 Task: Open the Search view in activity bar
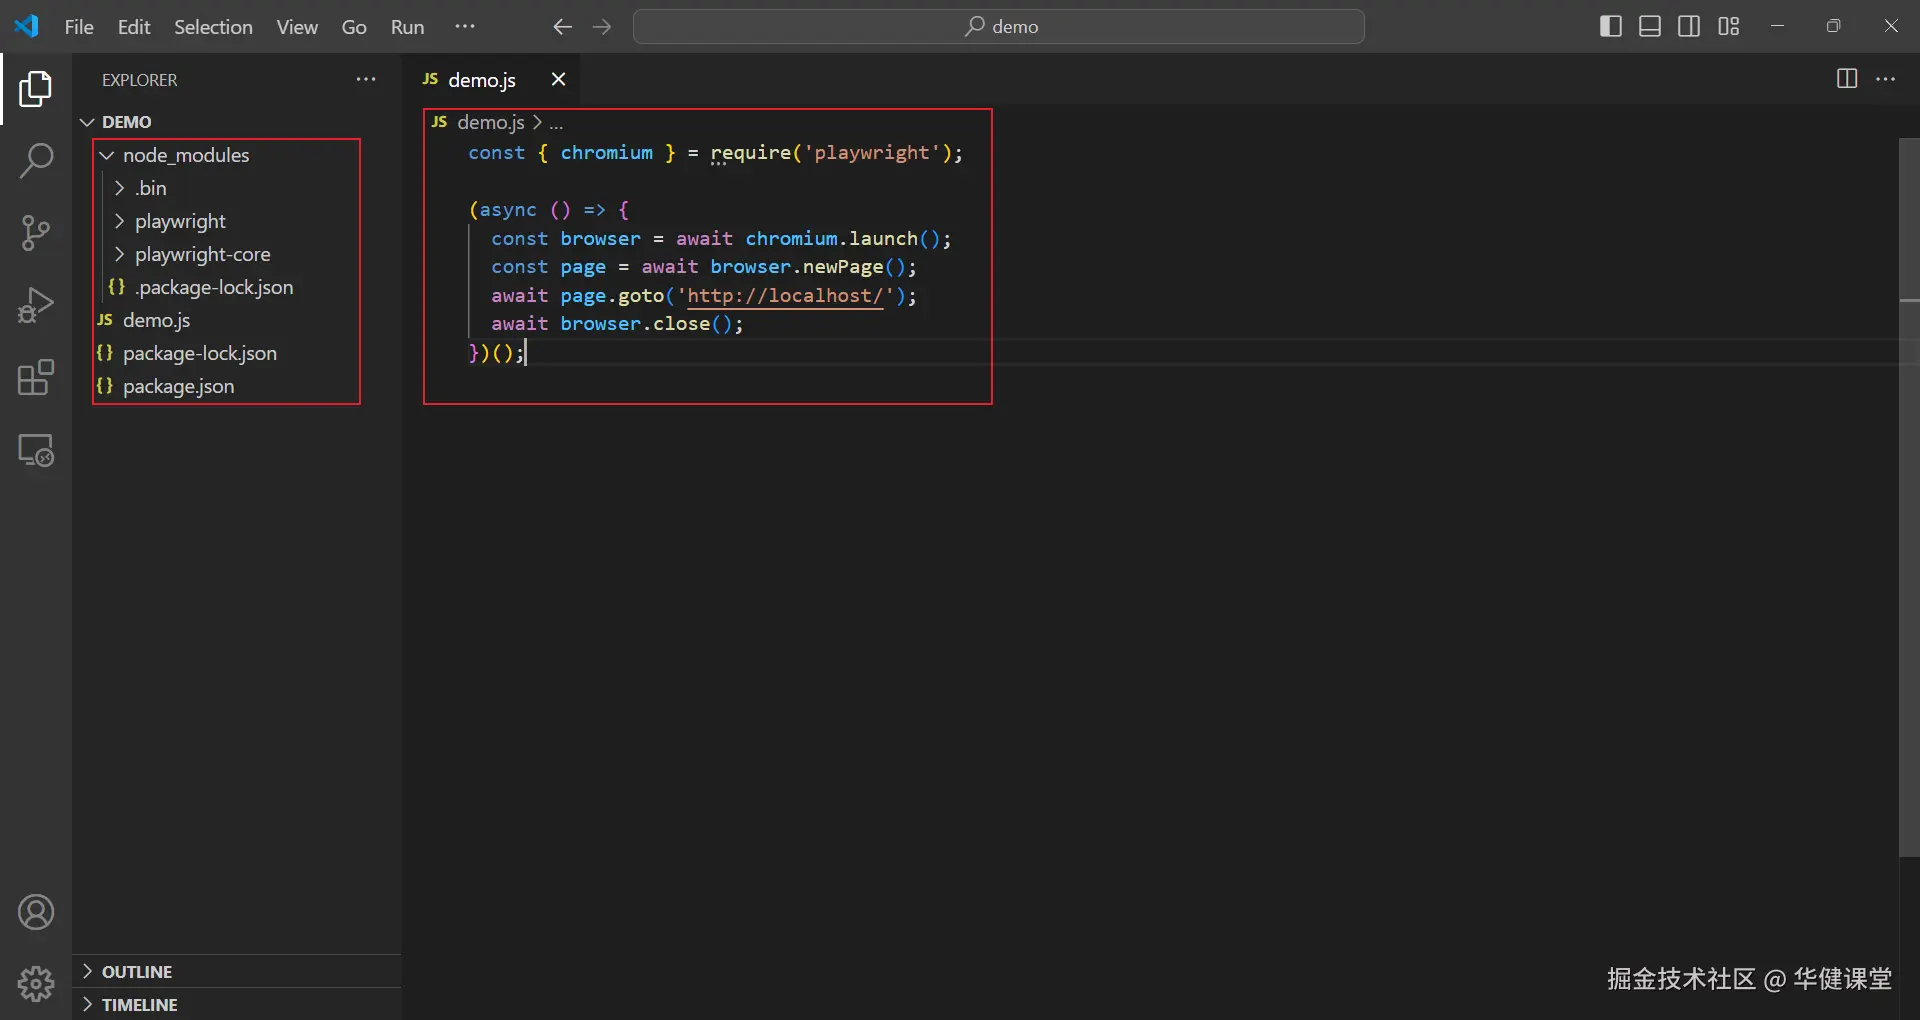coord(36,161)
